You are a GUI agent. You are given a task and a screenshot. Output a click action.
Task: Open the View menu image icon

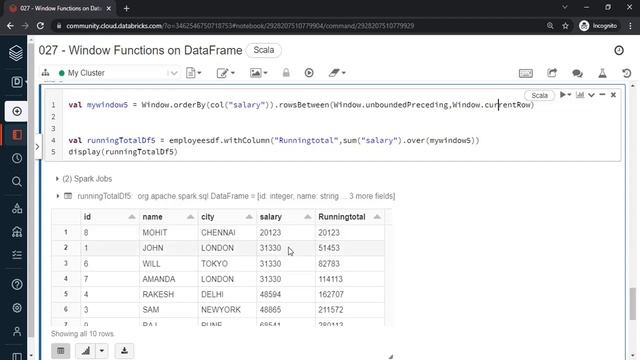258,73
